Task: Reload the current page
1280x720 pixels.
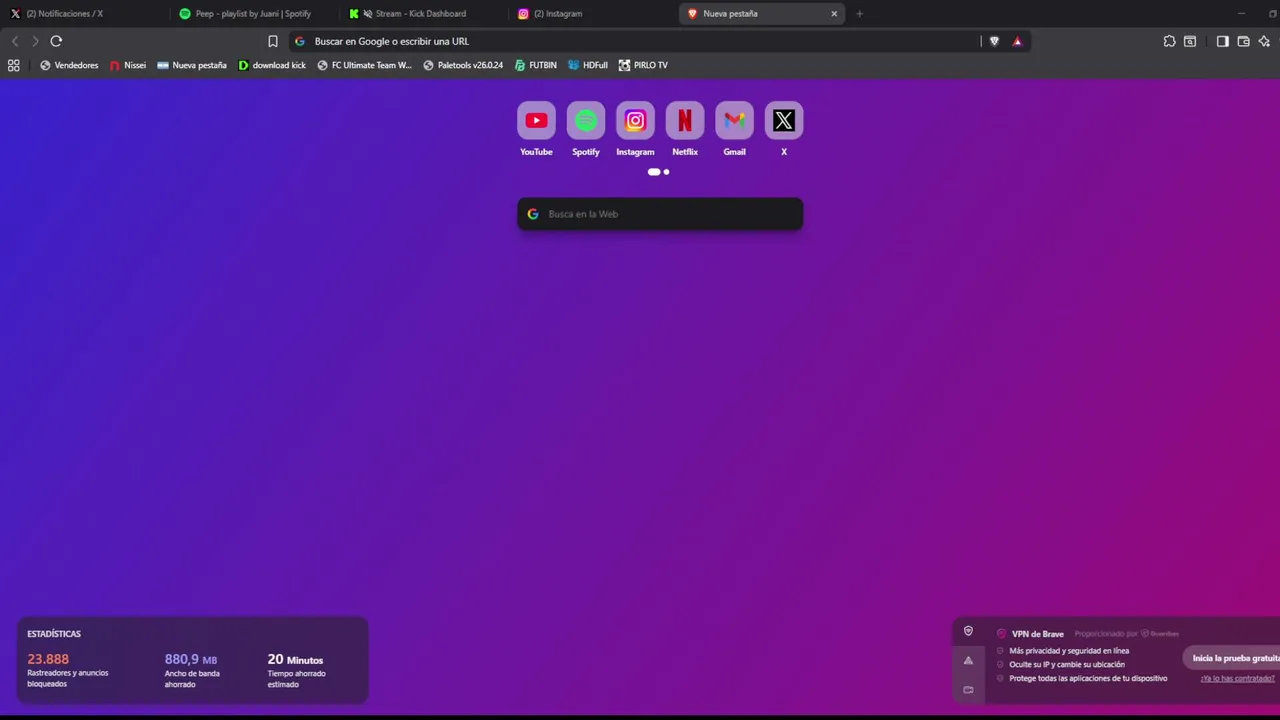Action: coord(56,41)
